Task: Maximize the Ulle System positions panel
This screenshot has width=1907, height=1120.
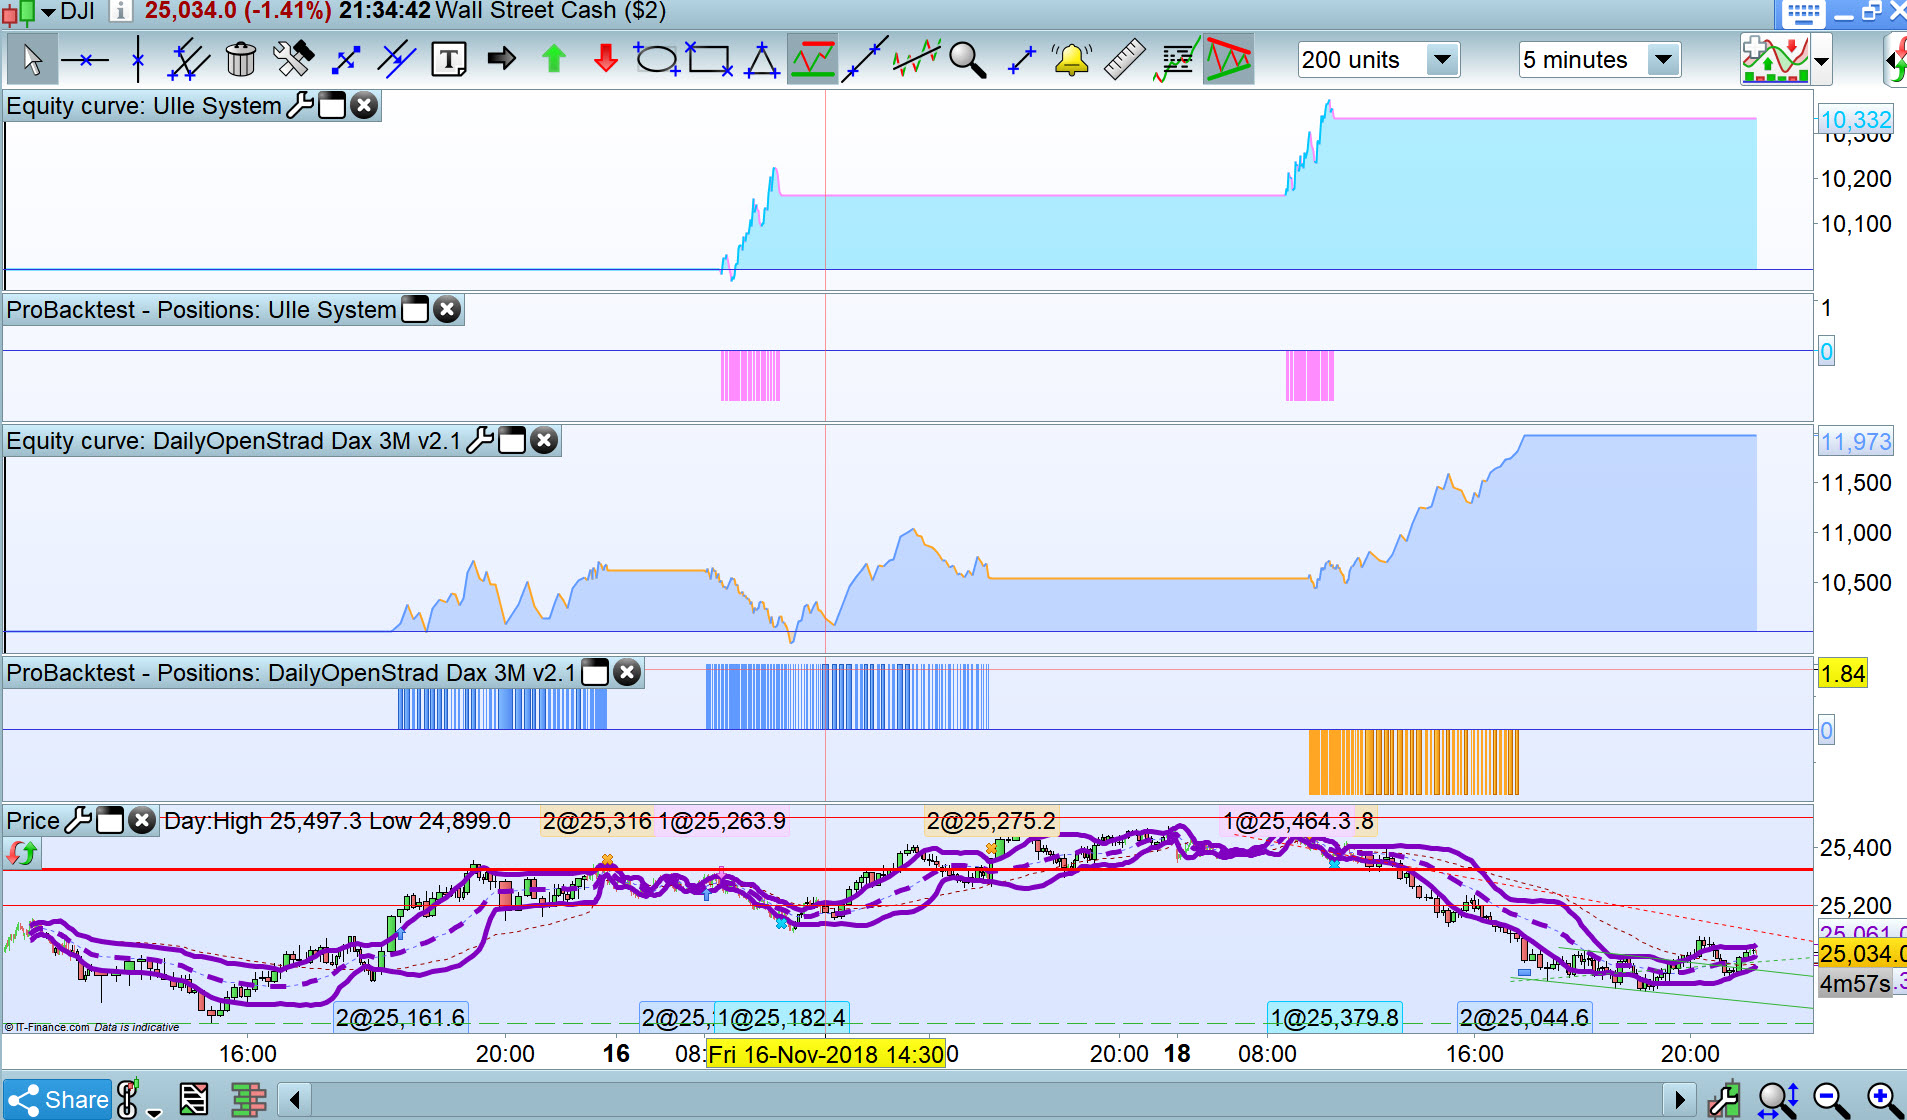Action: tap(415, 309)
